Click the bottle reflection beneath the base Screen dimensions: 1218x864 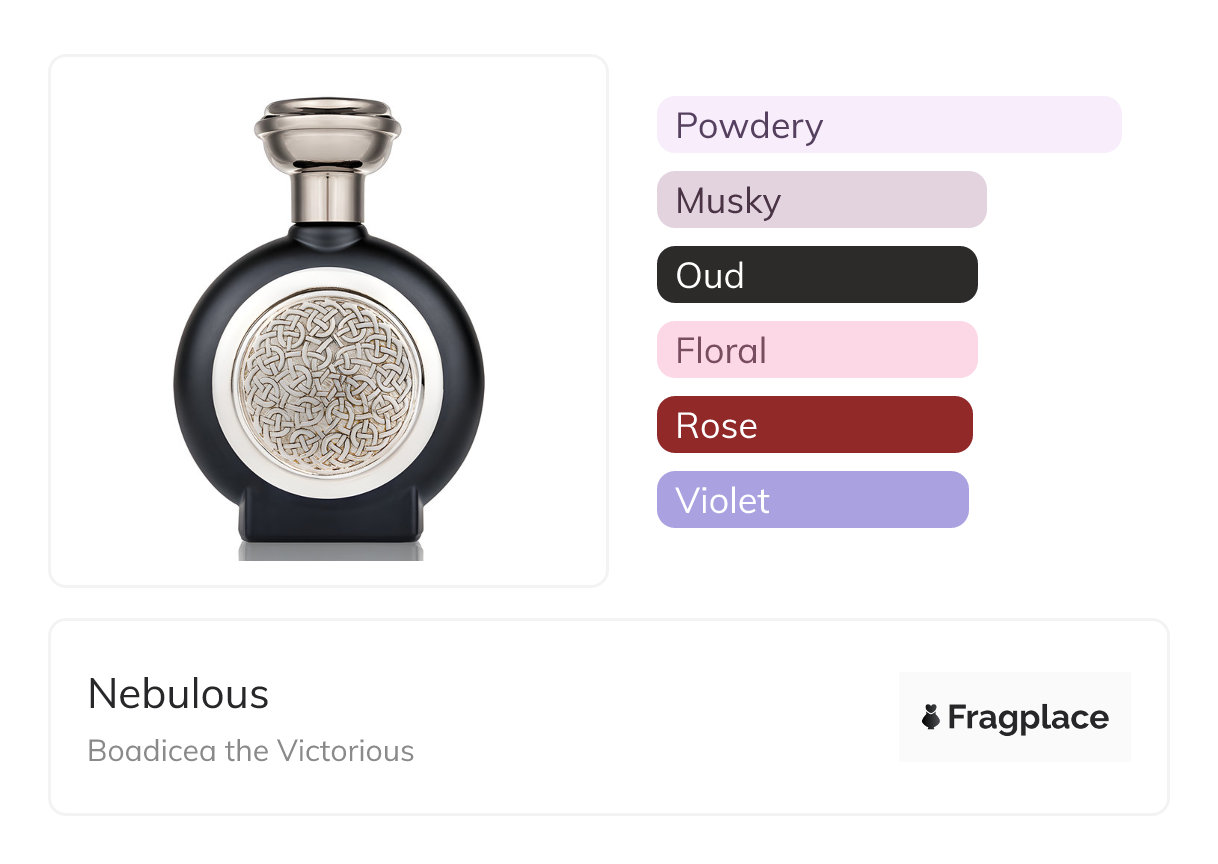330,551
